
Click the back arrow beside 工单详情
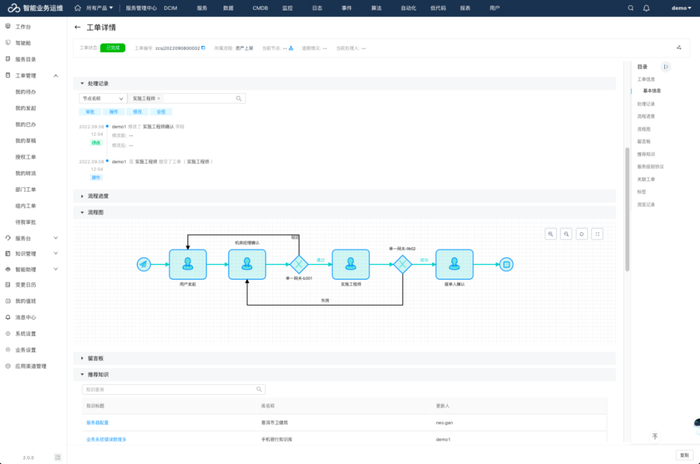pyautogui.click(x=78, y=28)
